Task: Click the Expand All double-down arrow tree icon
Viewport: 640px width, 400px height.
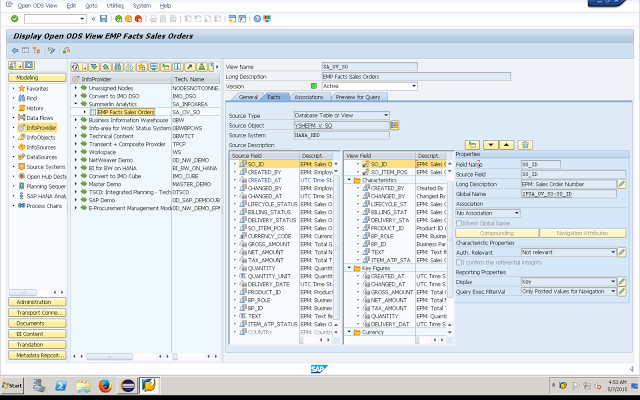Action: click(94, 67)
